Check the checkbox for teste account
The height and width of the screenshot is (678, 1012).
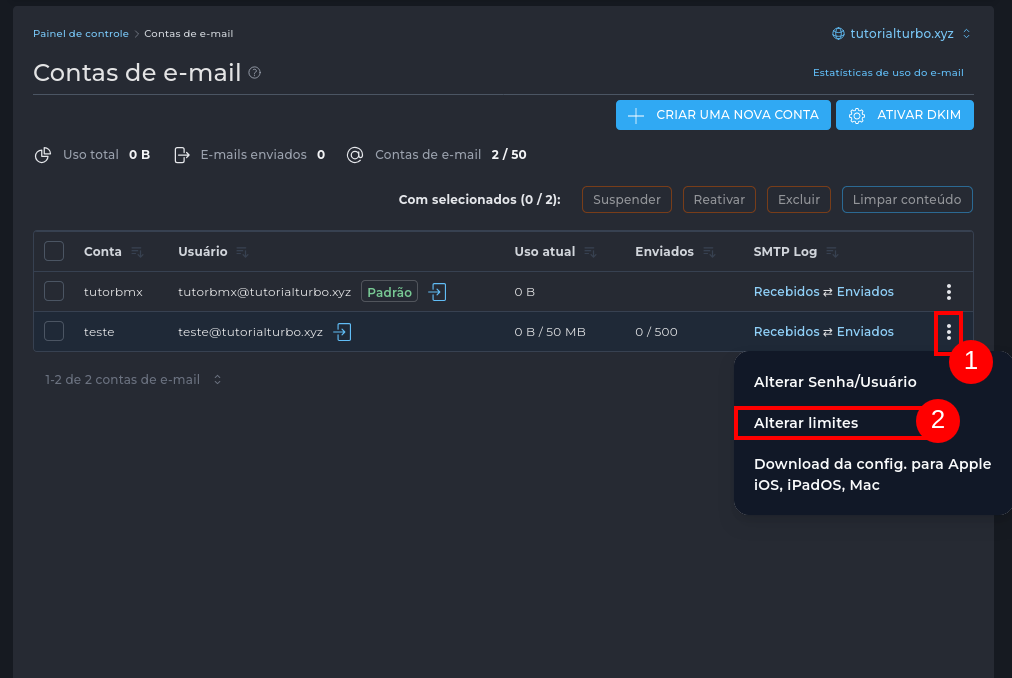[54, 331]
